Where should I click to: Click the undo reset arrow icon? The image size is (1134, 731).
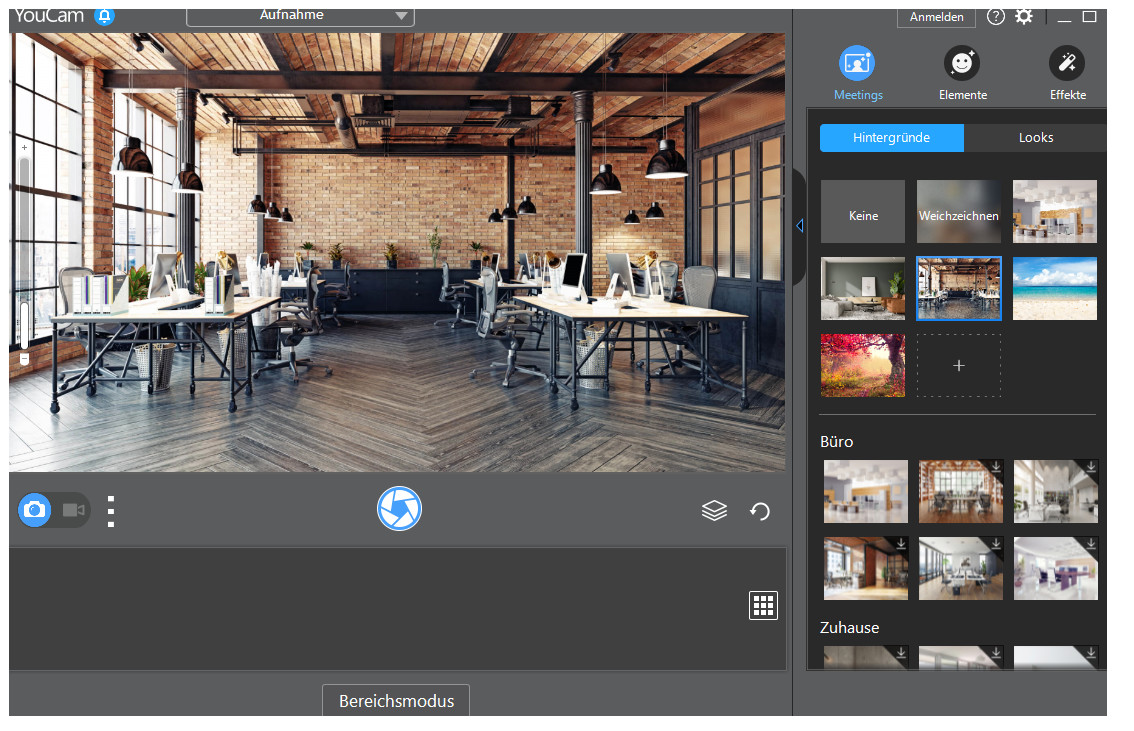(760, 511)
